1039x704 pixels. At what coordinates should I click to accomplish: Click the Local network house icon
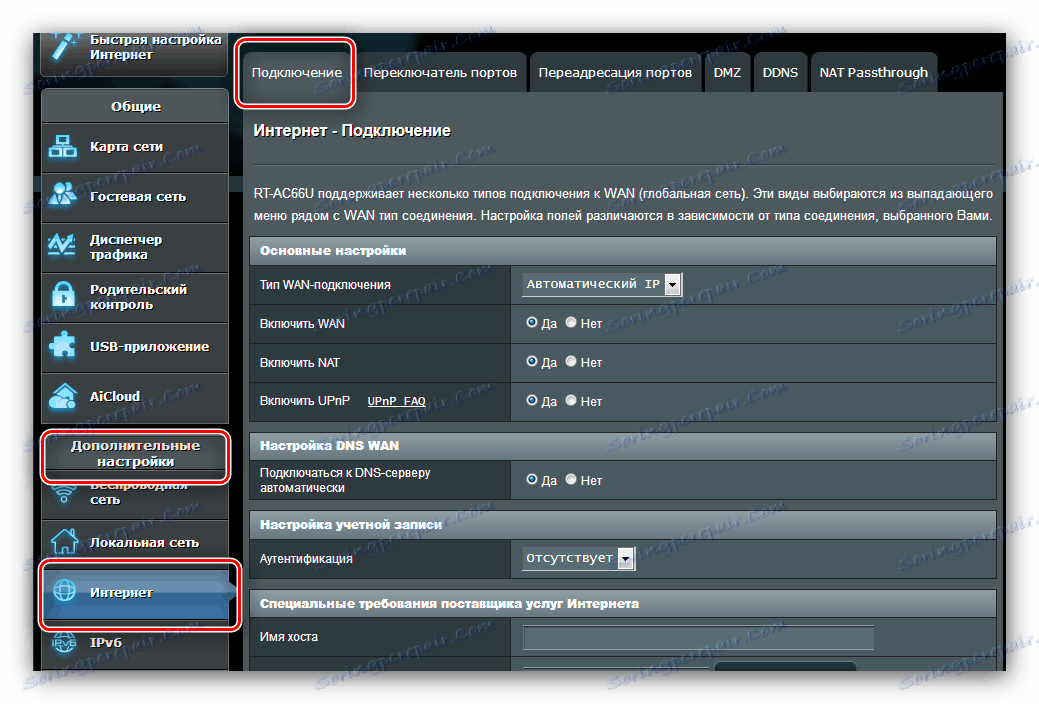pos(64,542)
